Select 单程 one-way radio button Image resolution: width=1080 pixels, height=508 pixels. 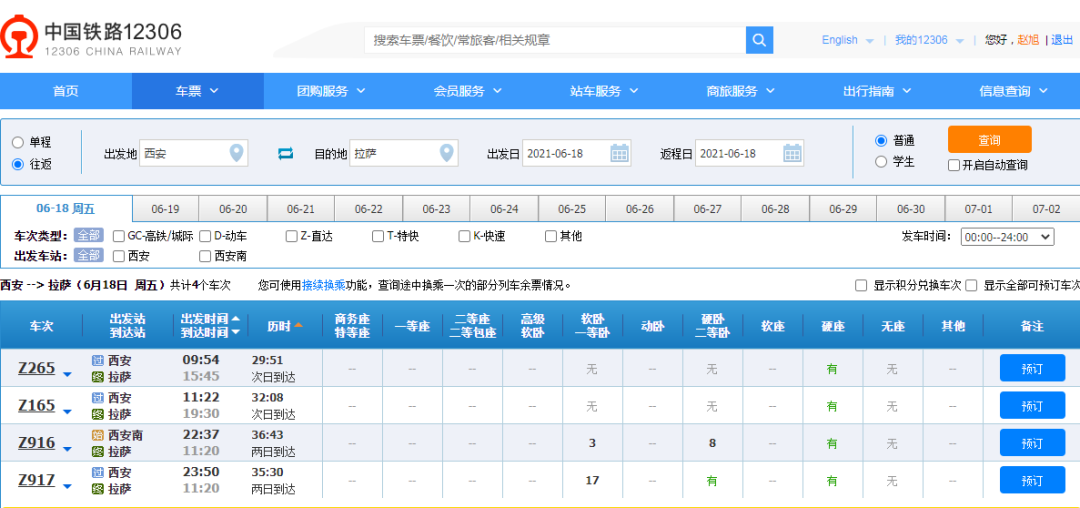(18, 142)
